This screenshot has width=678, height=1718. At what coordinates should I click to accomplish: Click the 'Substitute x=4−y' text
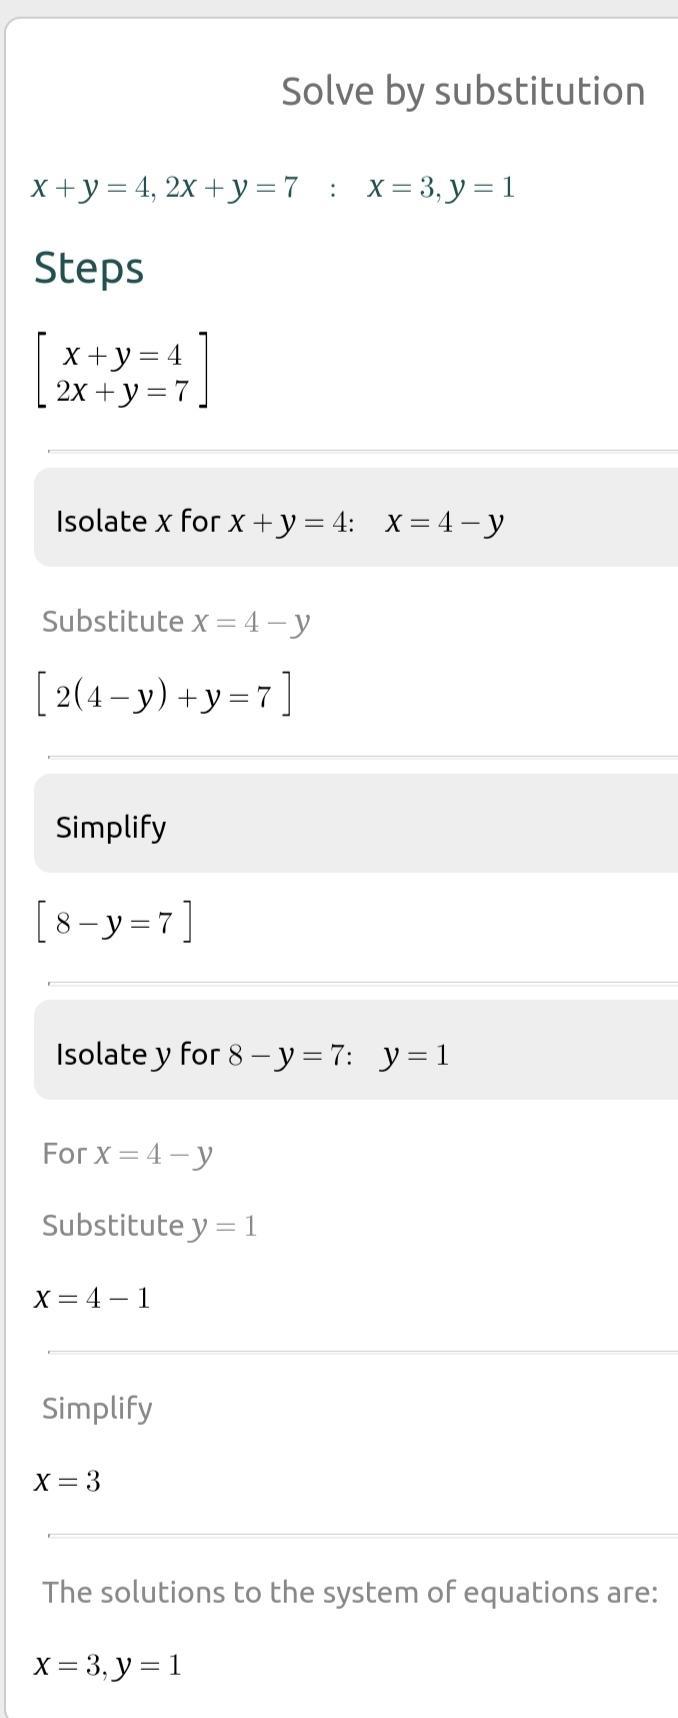click(x=176, y=622)
